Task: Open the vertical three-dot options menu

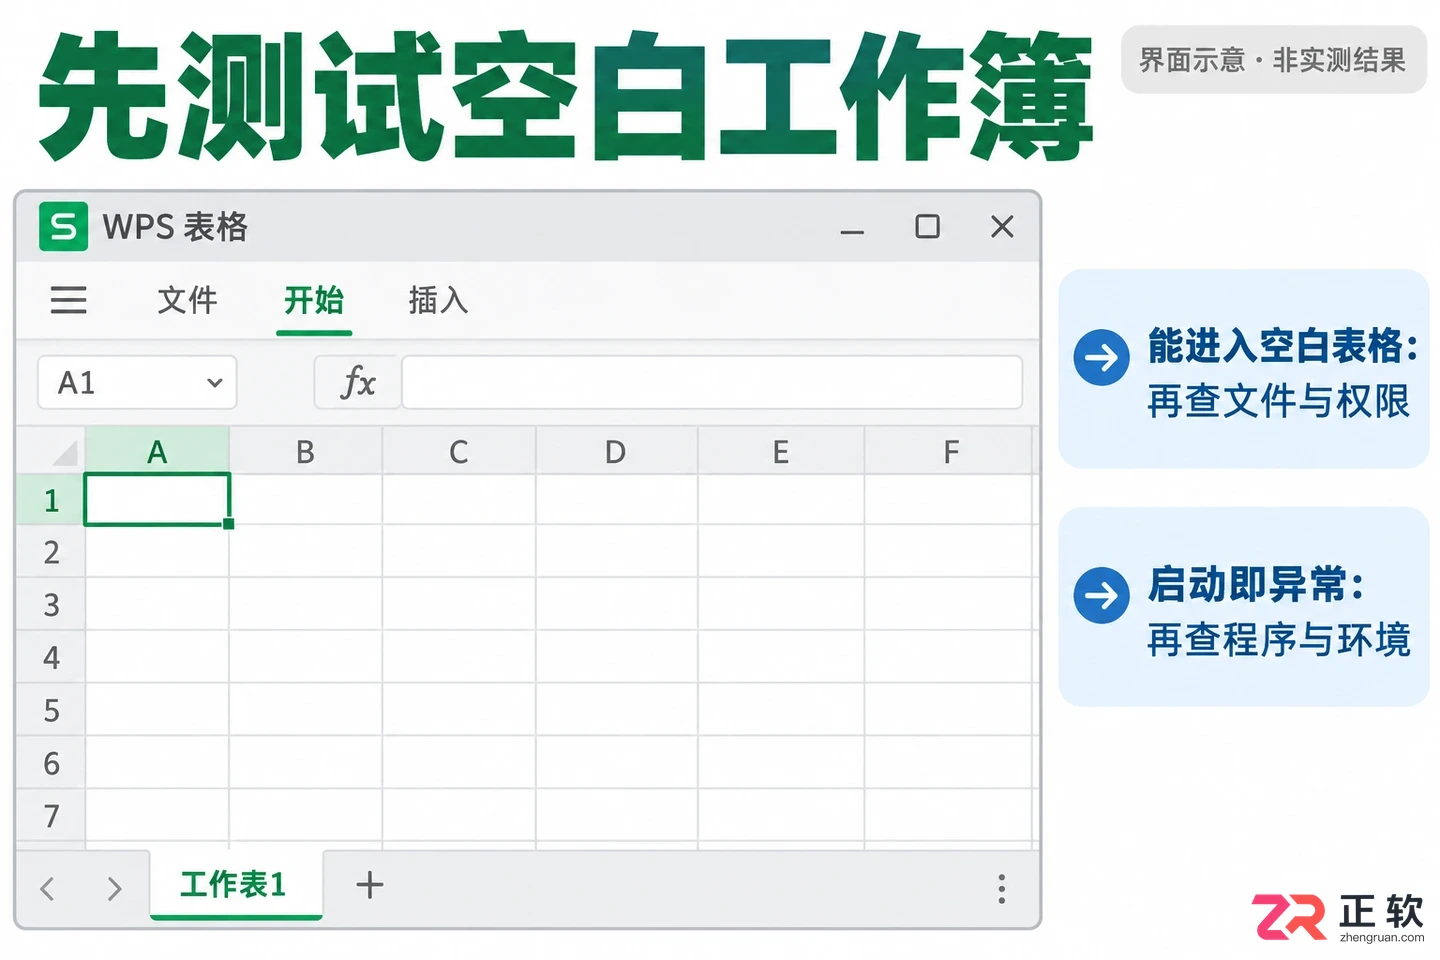Action: tap(1001, 888)
